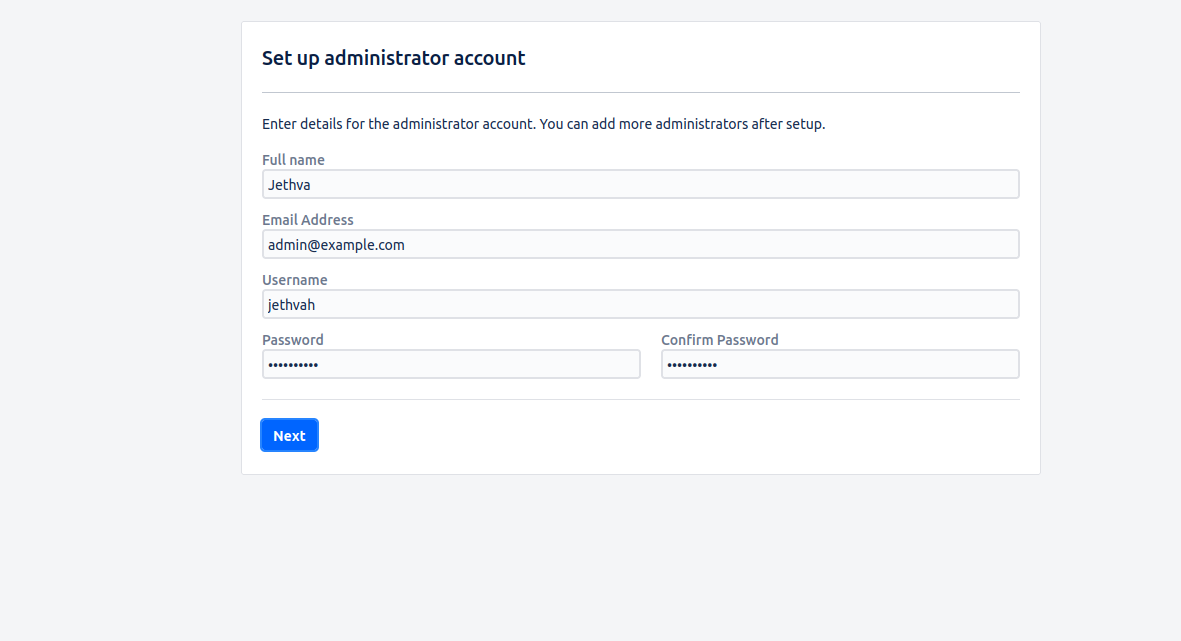This screenshot has height=641, width=1181.
Task: Click the 'Set up administrator account' heading
Action: coord(393,58)
